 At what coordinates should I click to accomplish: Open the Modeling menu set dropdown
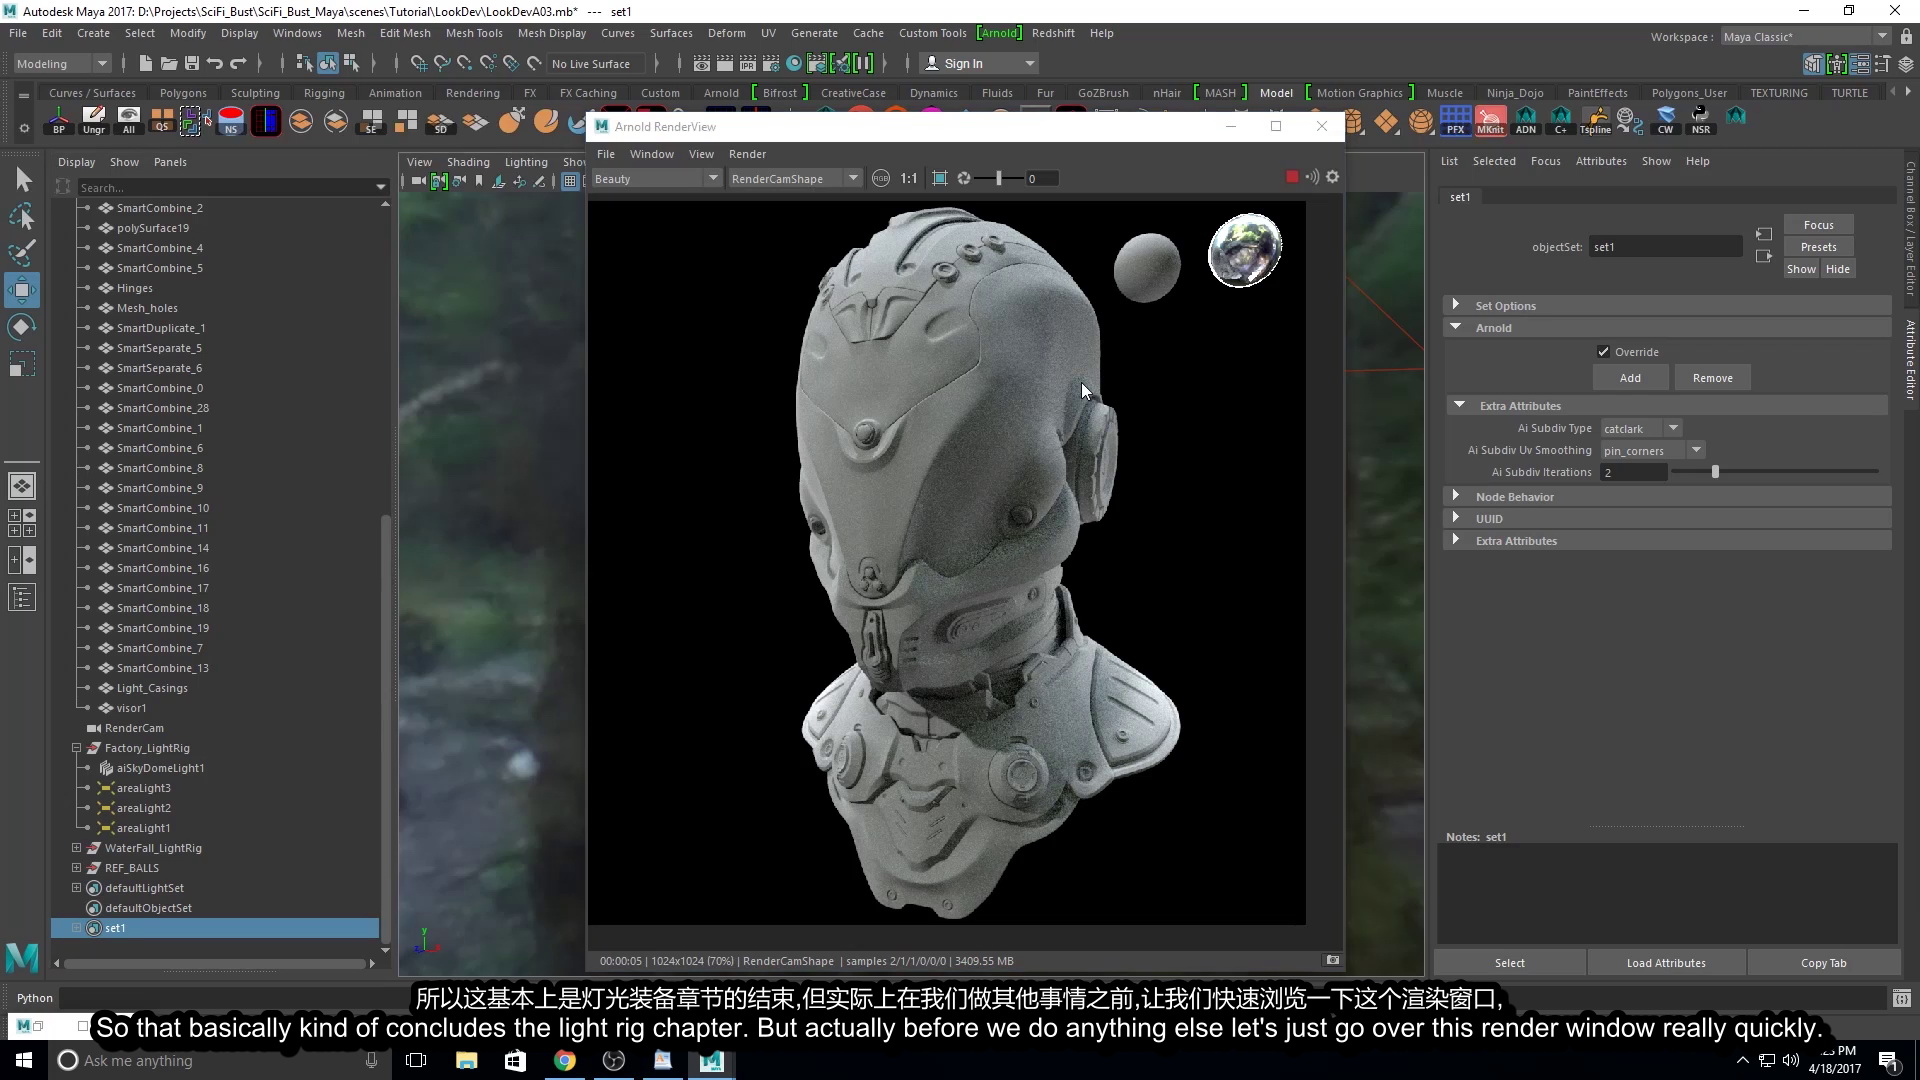pos(62,63)
